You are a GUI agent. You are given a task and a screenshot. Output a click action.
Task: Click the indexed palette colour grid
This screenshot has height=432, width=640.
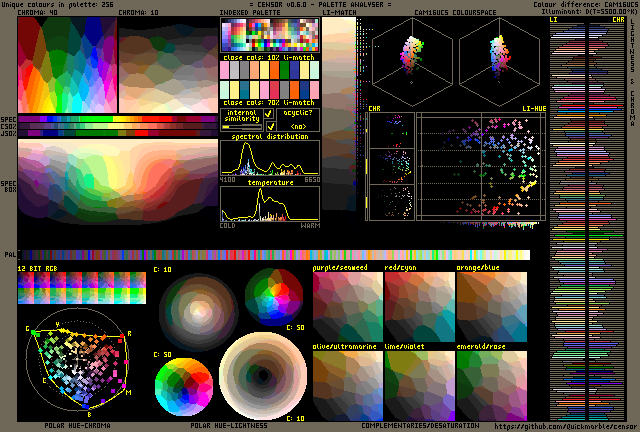269,36
